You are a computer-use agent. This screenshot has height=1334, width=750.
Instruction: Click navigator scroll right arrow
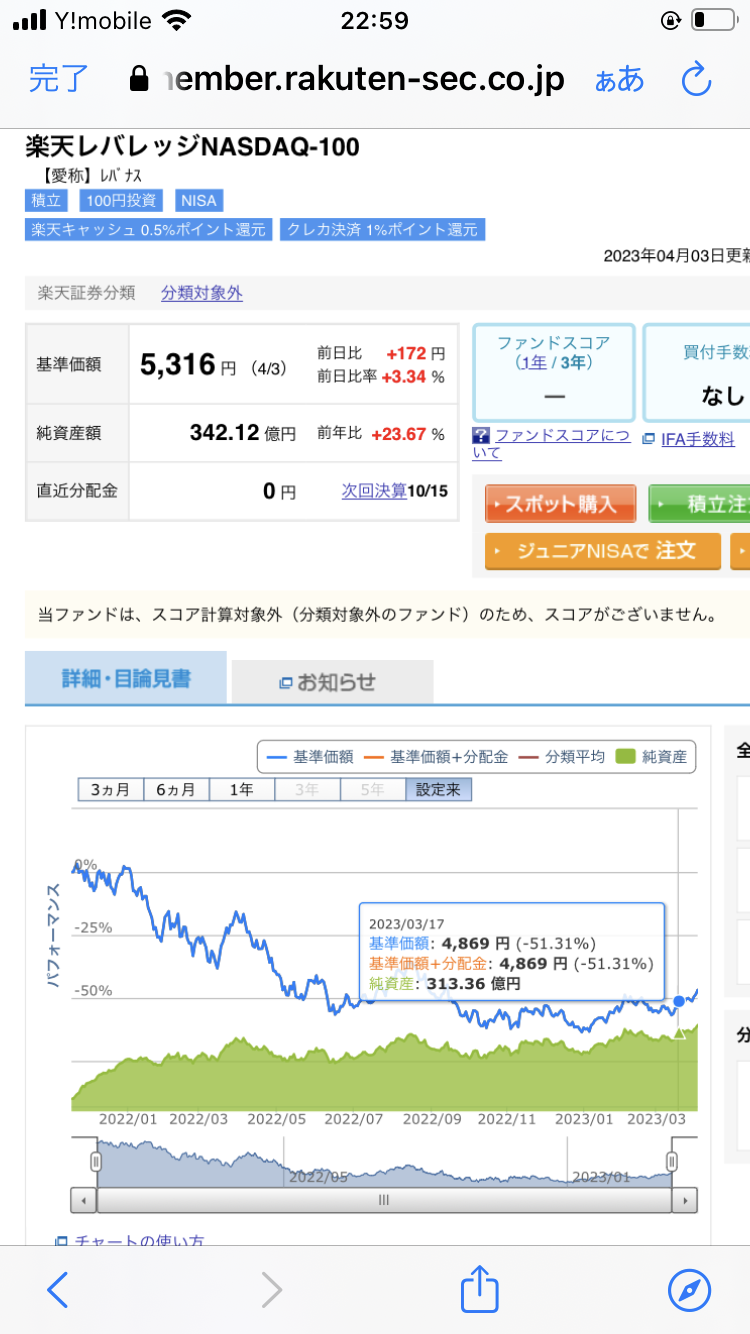684,1199
